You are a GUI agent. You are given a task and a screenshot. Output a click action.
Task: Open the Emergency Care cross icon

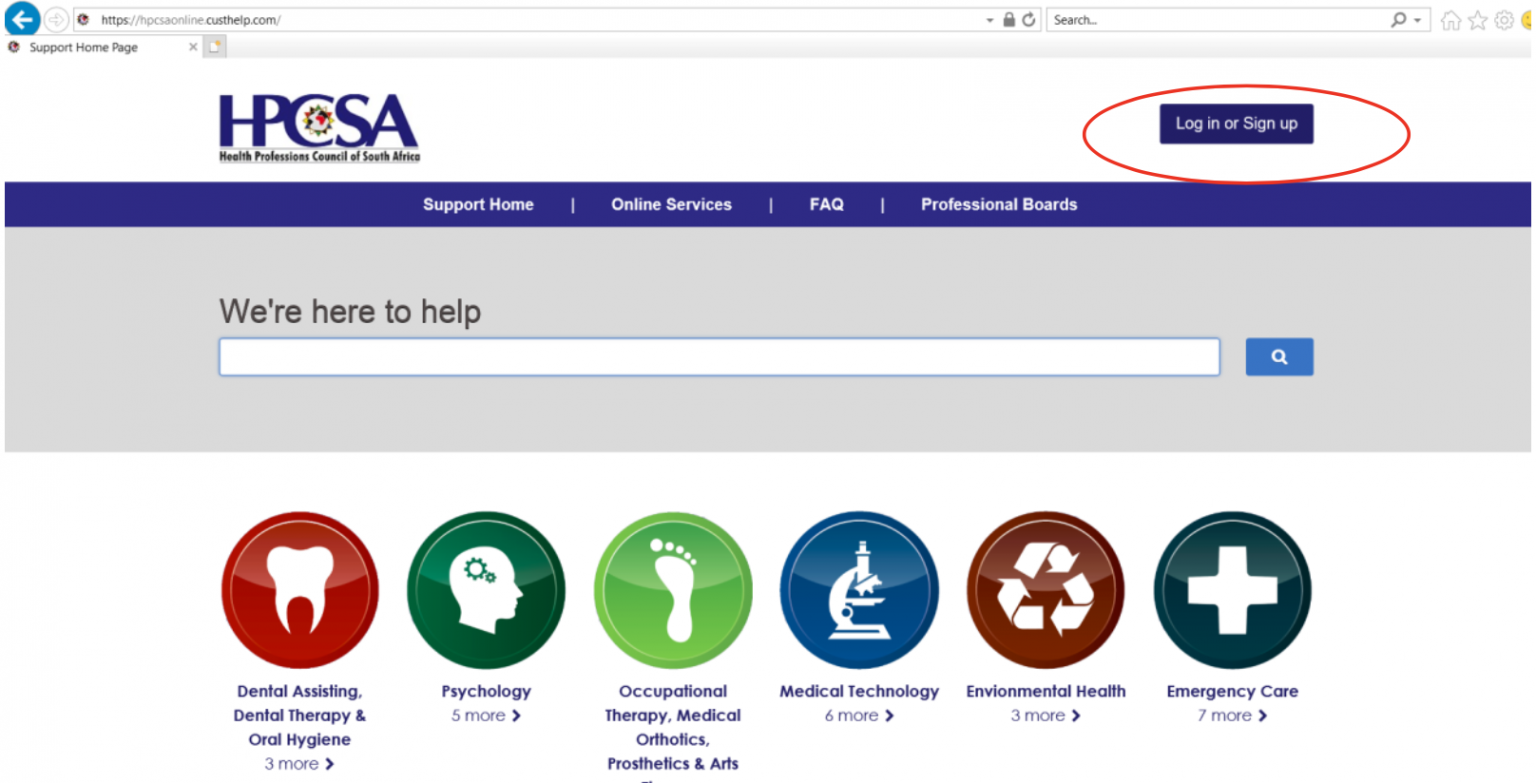coord(1231,590)
